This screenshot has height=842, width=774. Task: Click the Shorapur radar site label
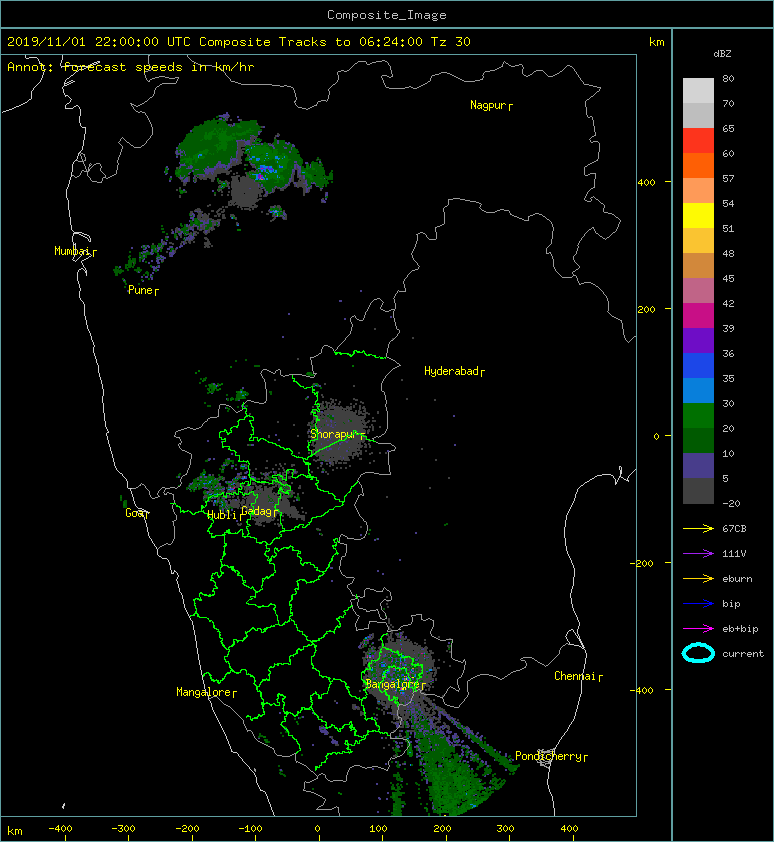click(x=337, y=434)
